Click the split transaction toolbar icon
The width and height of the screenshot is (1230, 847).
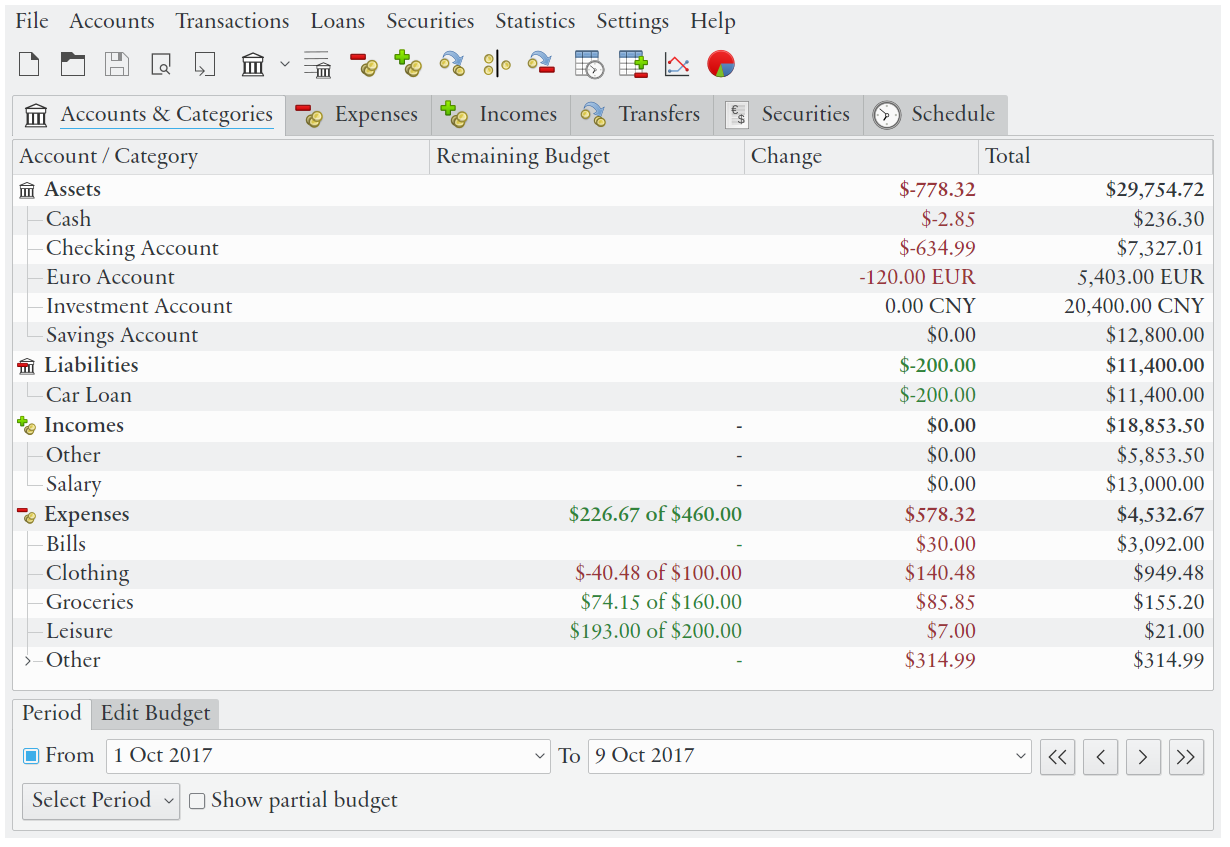click(496, 65)
